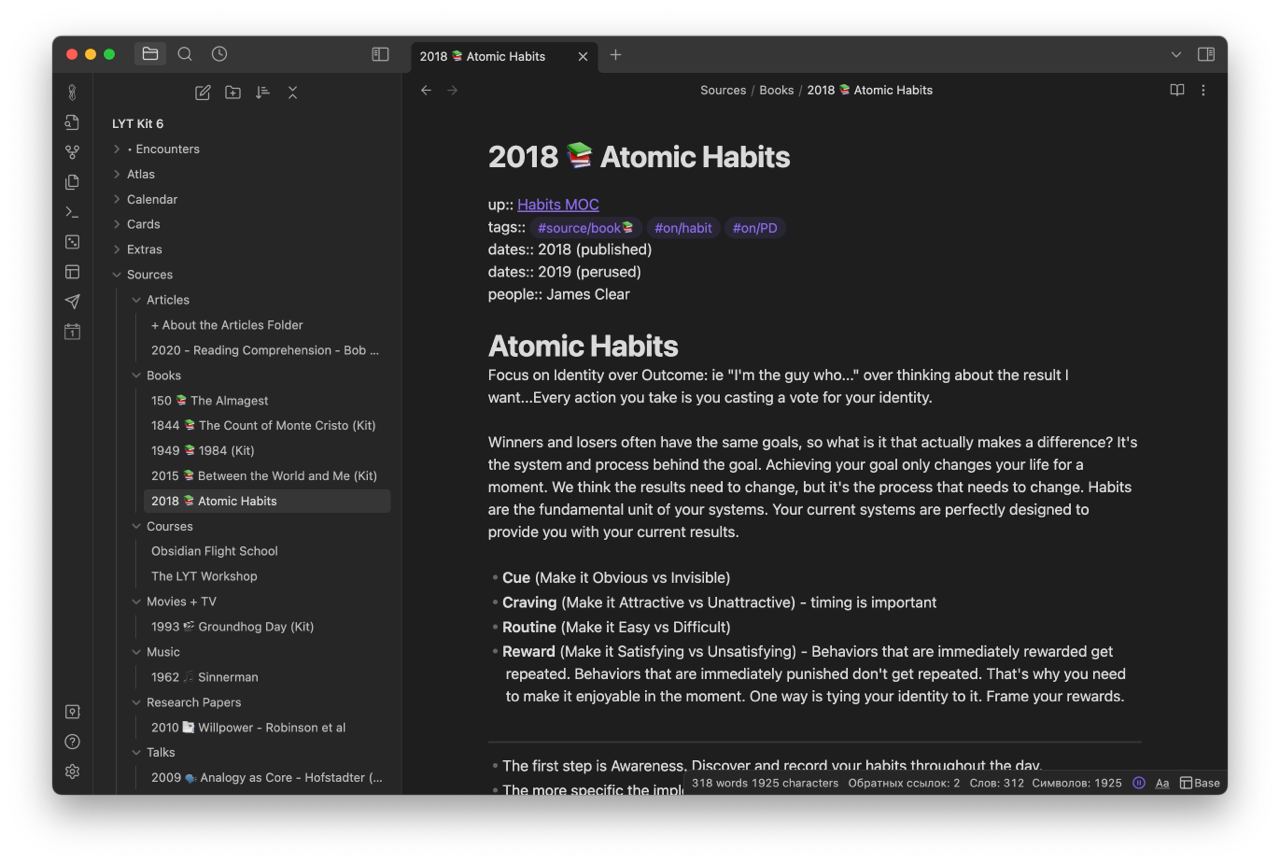Click Books in the breadcrumb path
This screenshot has height=864, width=1280.
pyautogui.click(x=776, y=90)
